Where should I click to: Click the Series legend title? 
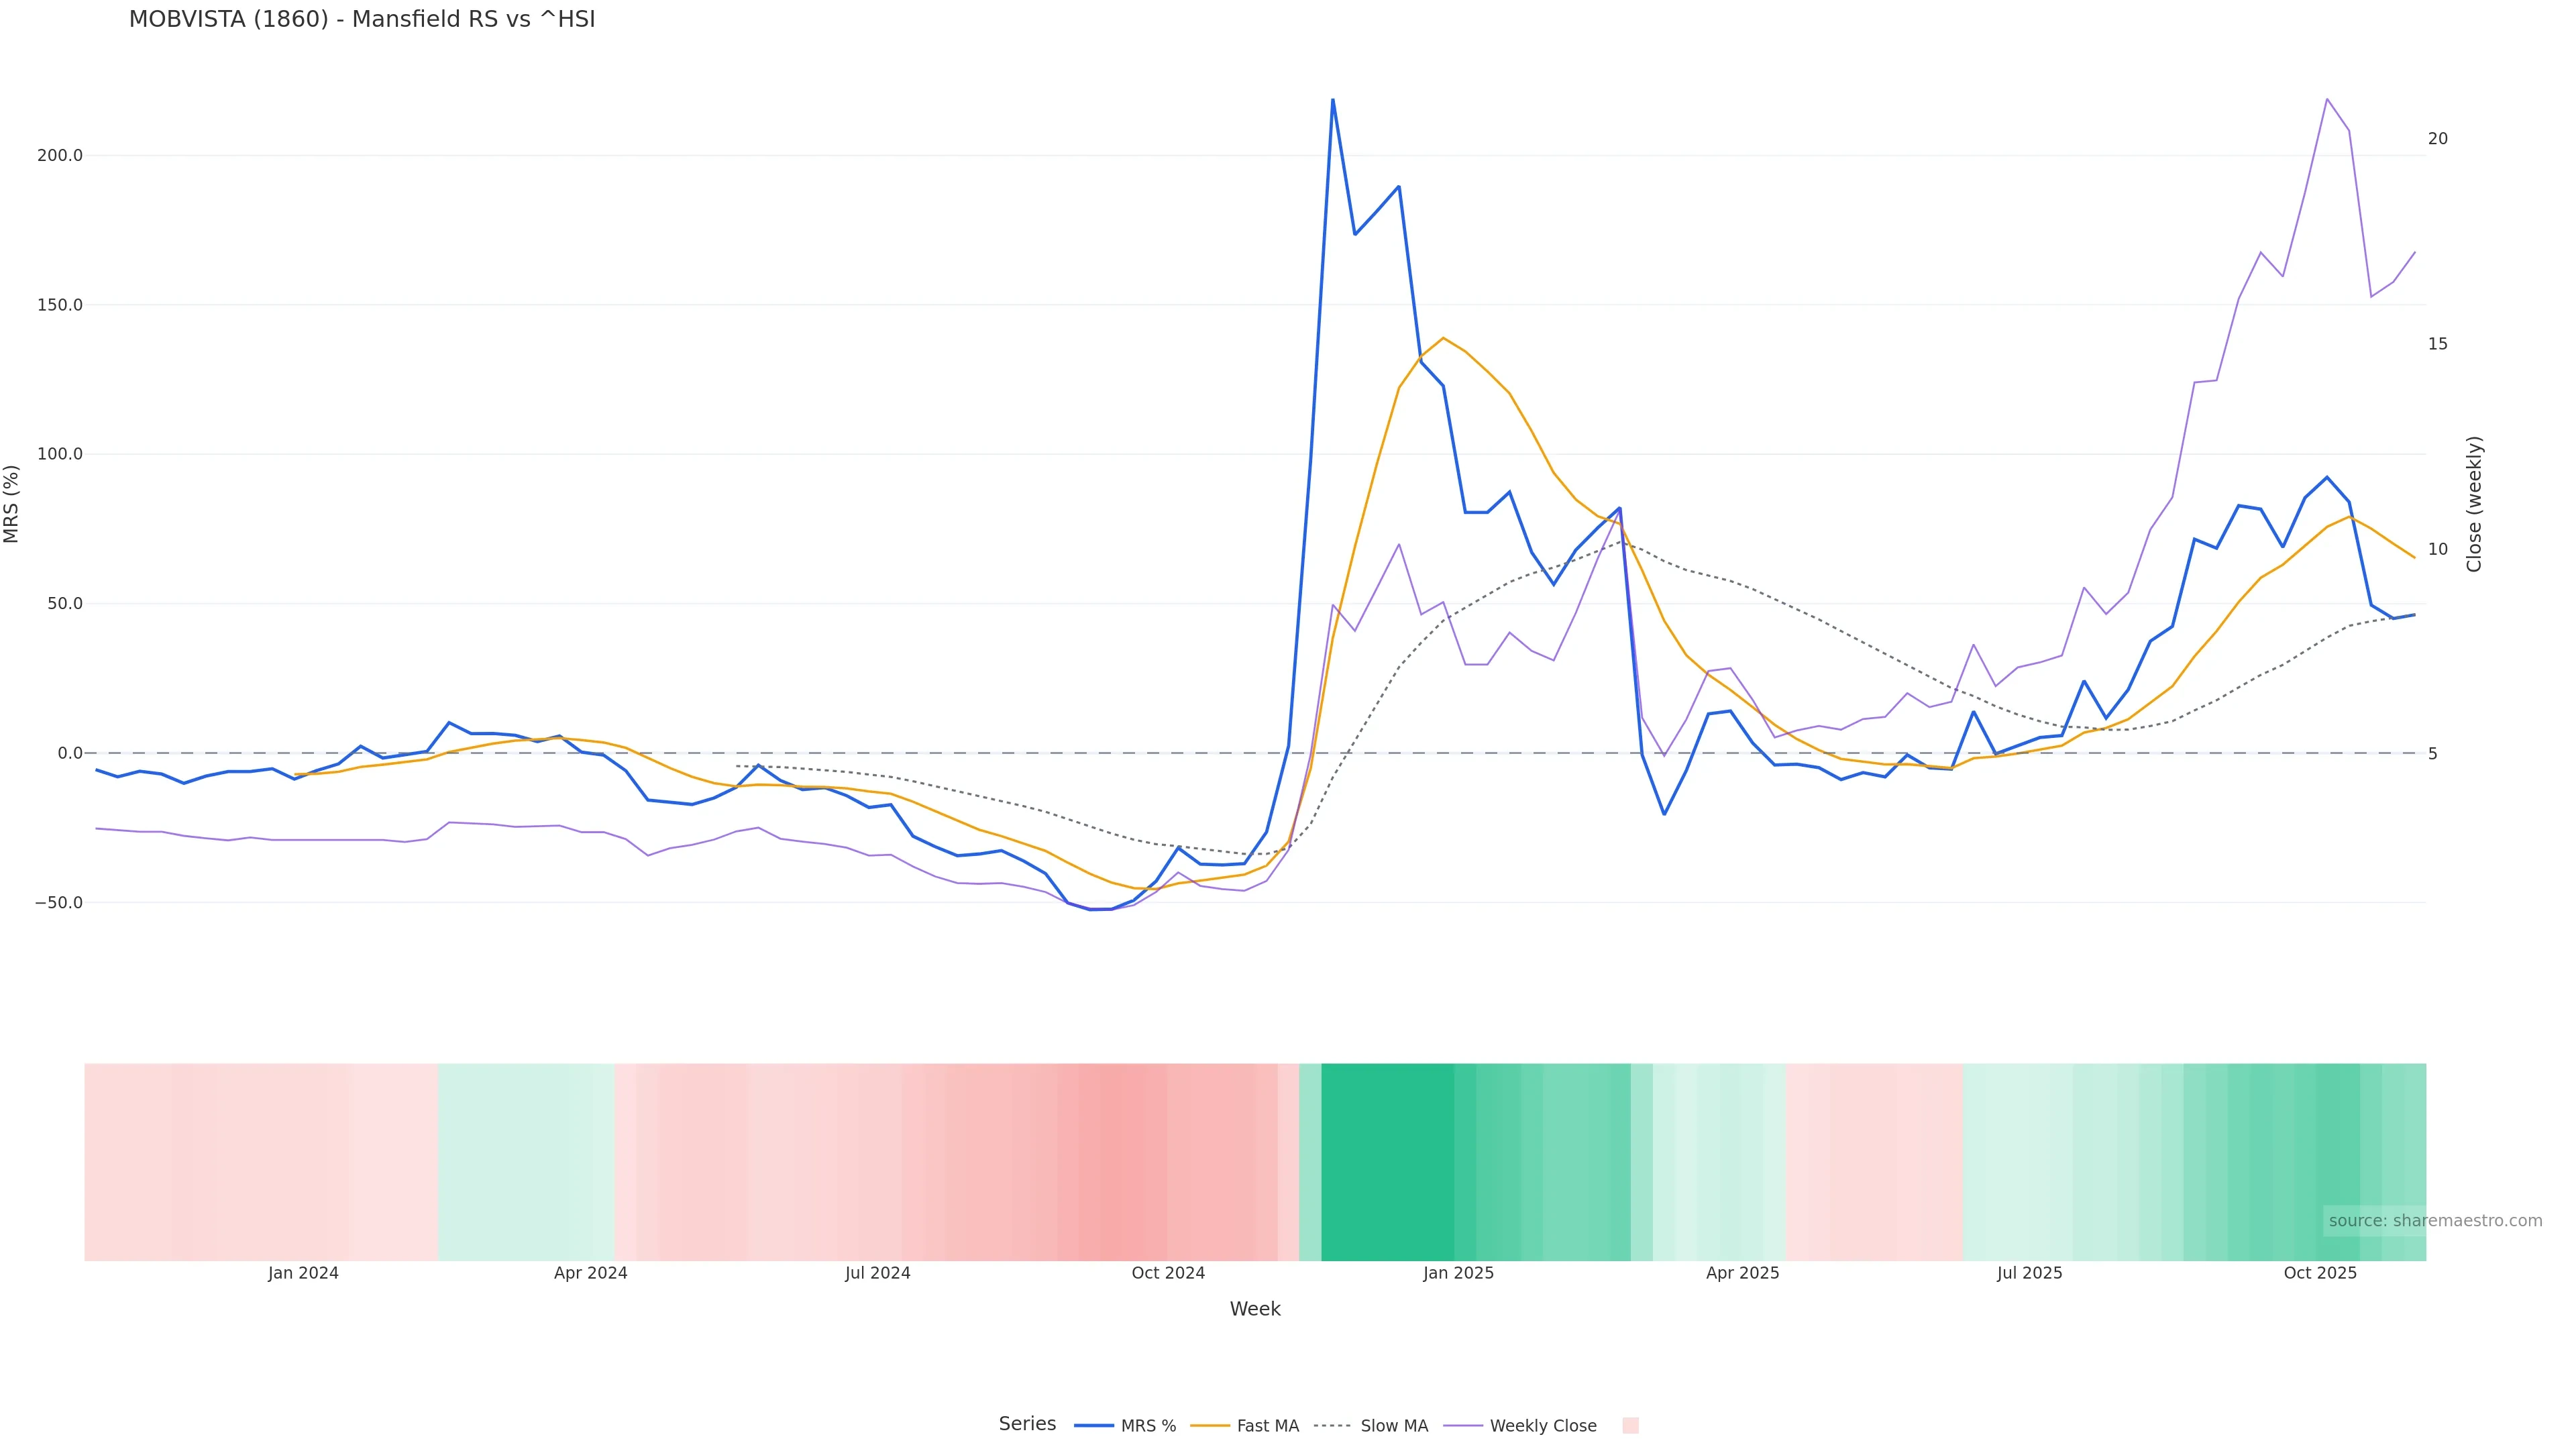[x=1027, y=1424]
